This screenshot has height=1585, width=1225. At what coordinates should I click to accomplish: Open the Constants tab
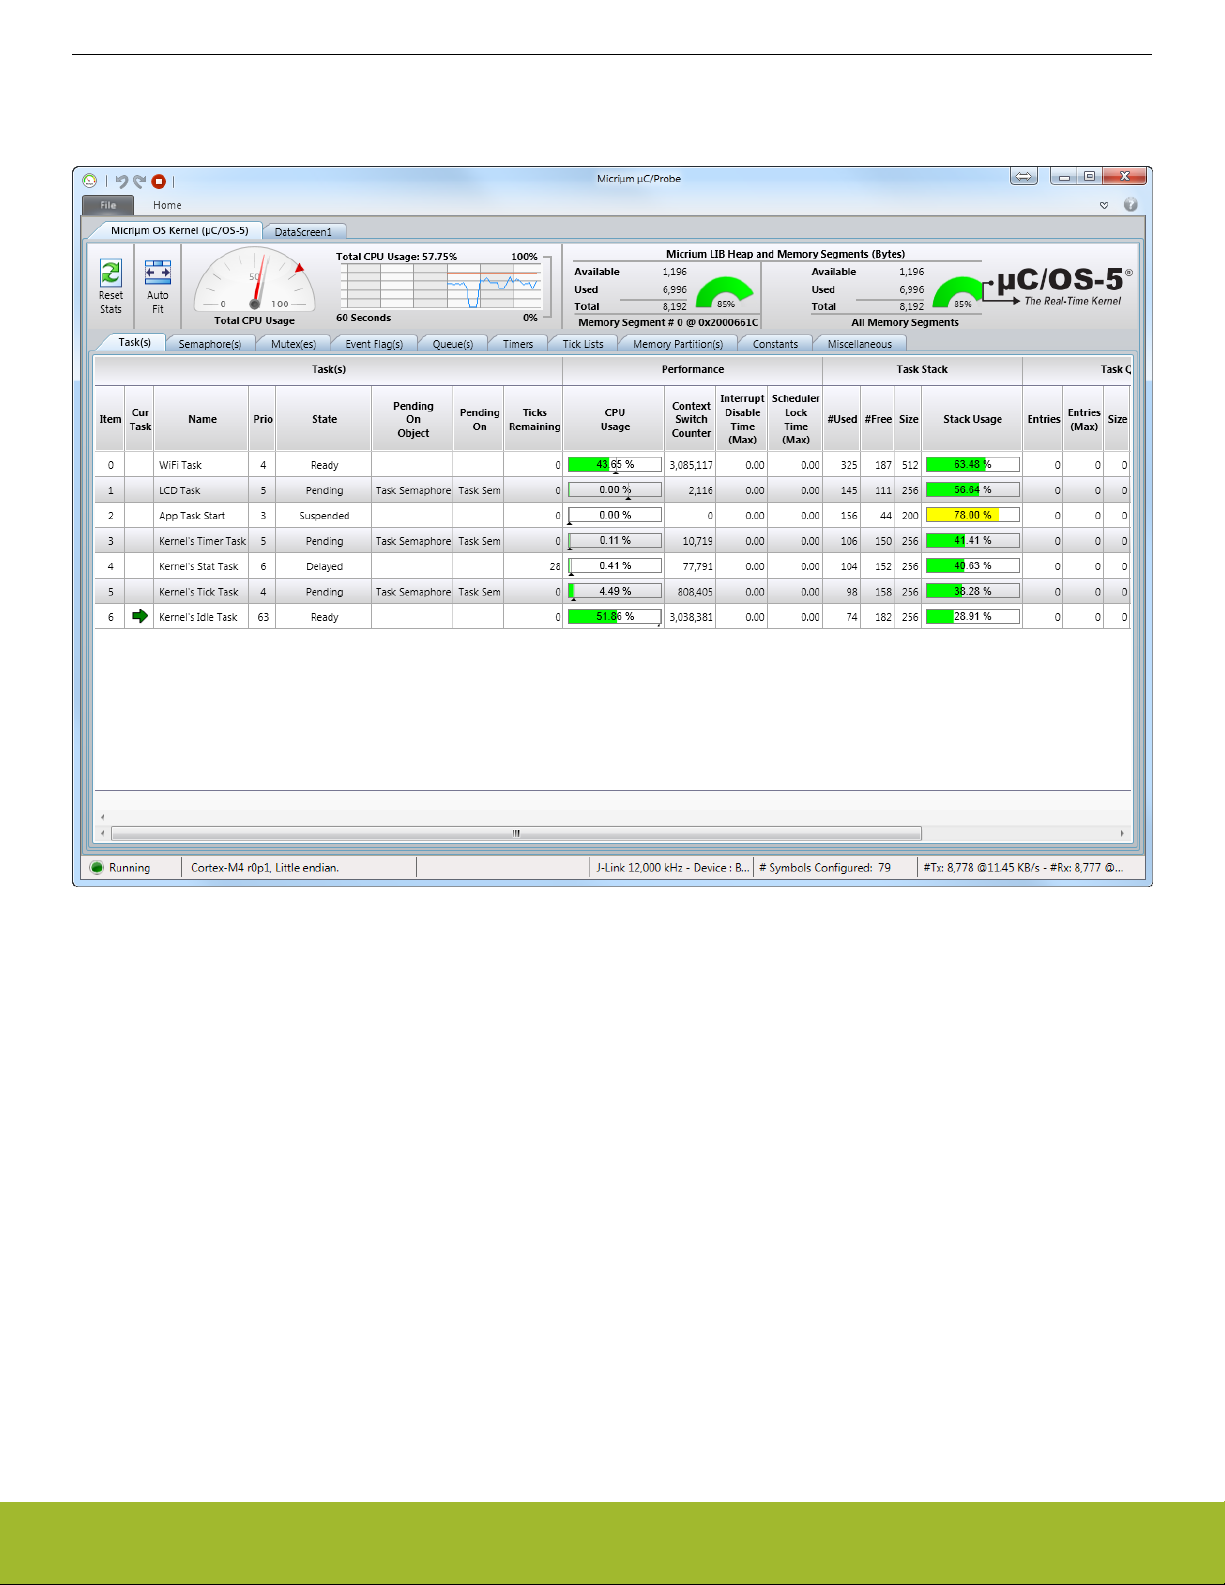[x=776, y=344]
